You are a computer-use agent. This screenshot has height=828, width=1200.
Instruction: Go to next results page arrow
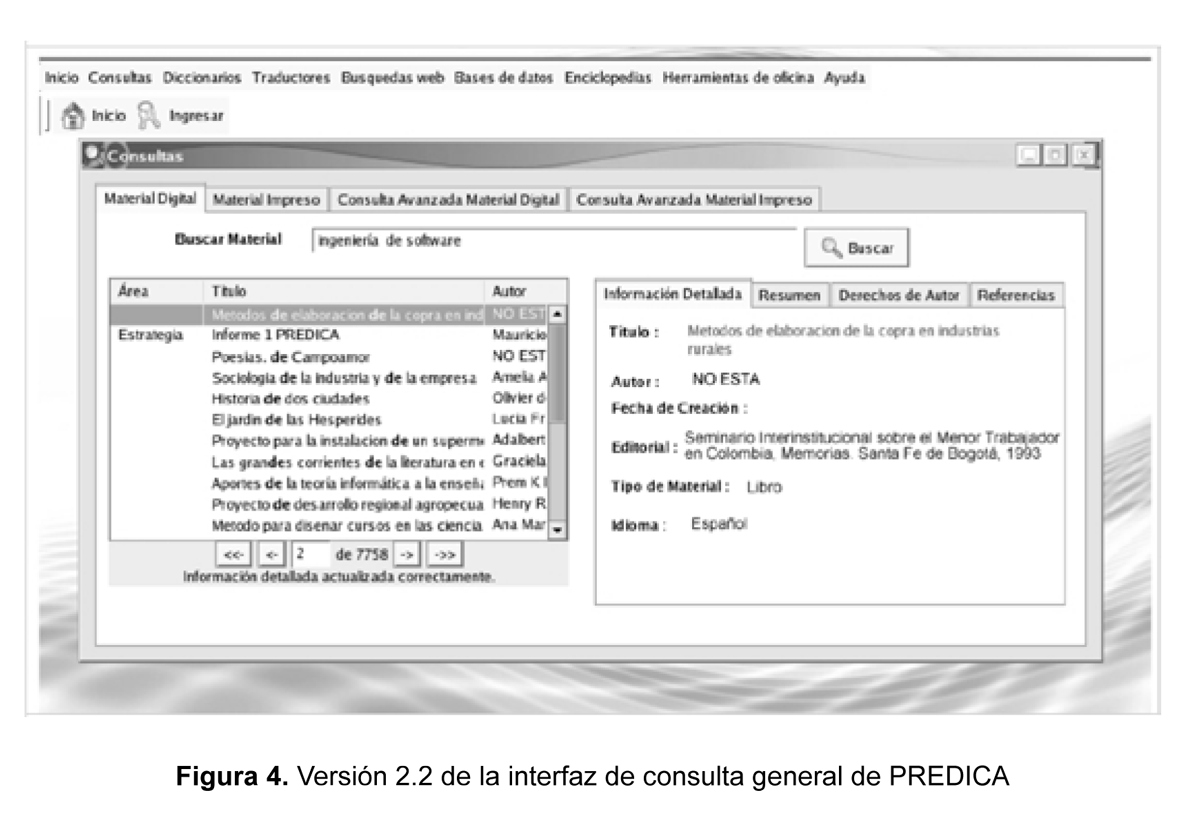[x=406, y=553]
